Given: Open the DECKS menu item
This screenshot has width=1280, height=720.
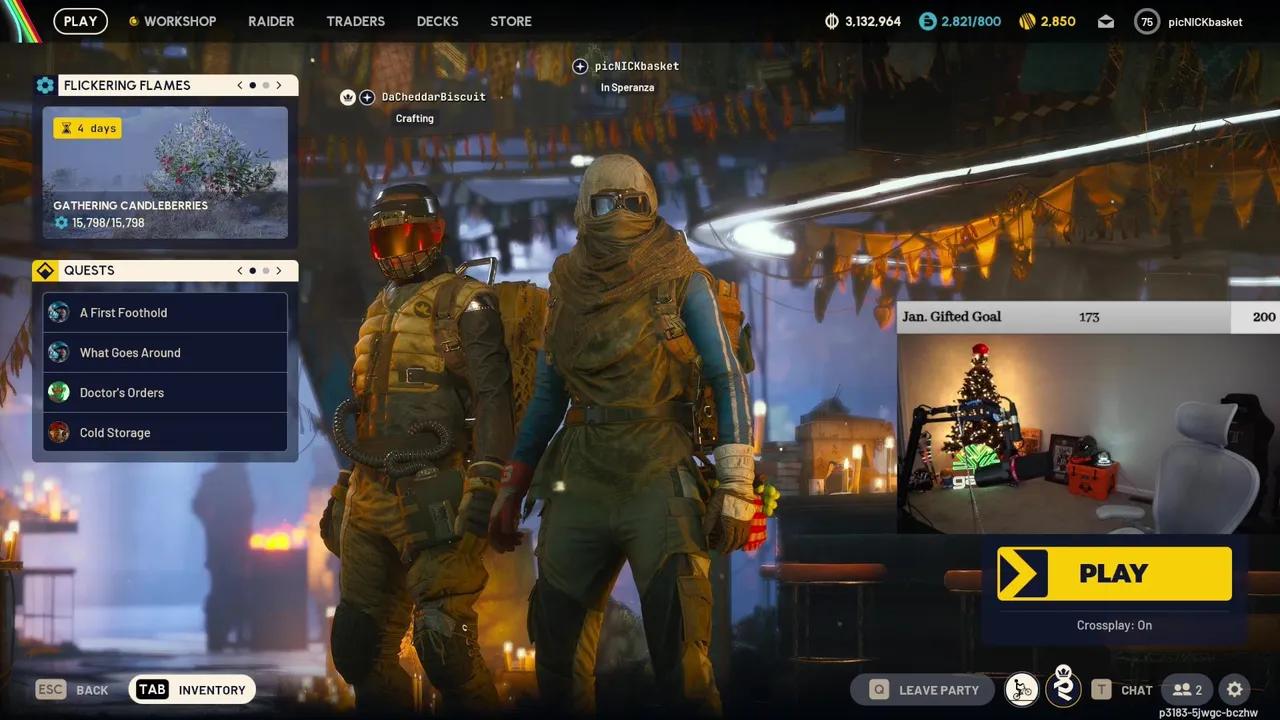Looking at the screenshot, I should [437, 20].
